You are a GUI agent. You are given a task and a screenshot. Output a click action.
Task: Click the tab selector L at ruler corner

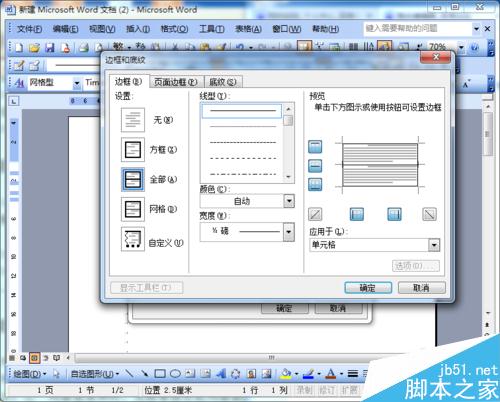pos(14,101)
